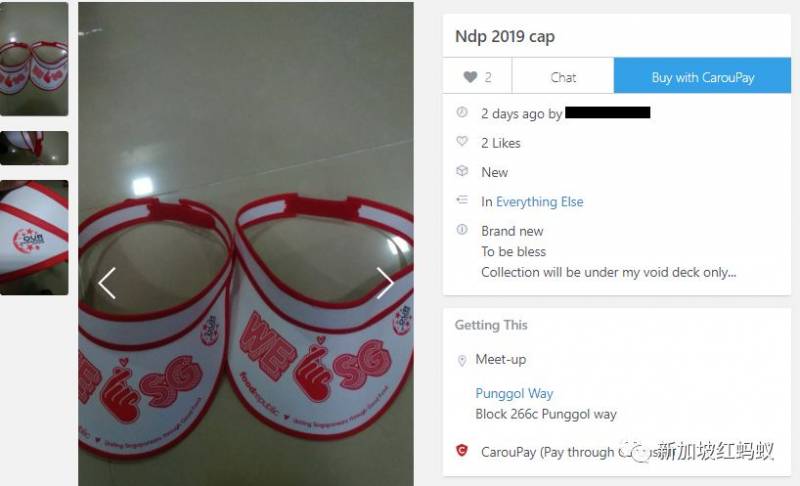Click the box condition icon beside New
800x486 pixels.
click(462, 171)
